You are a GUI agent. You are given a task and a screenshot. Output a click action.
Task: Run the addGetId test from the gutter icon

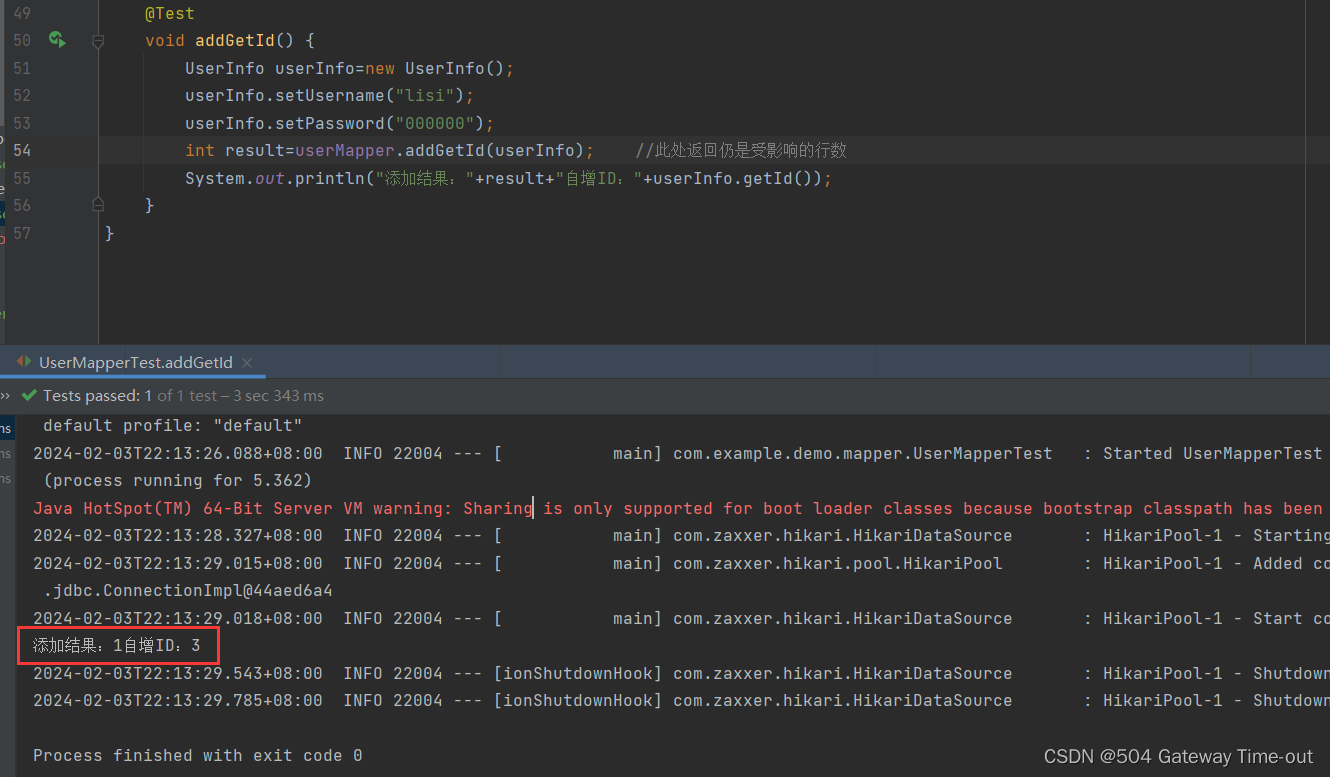click(x=57, y=40)
